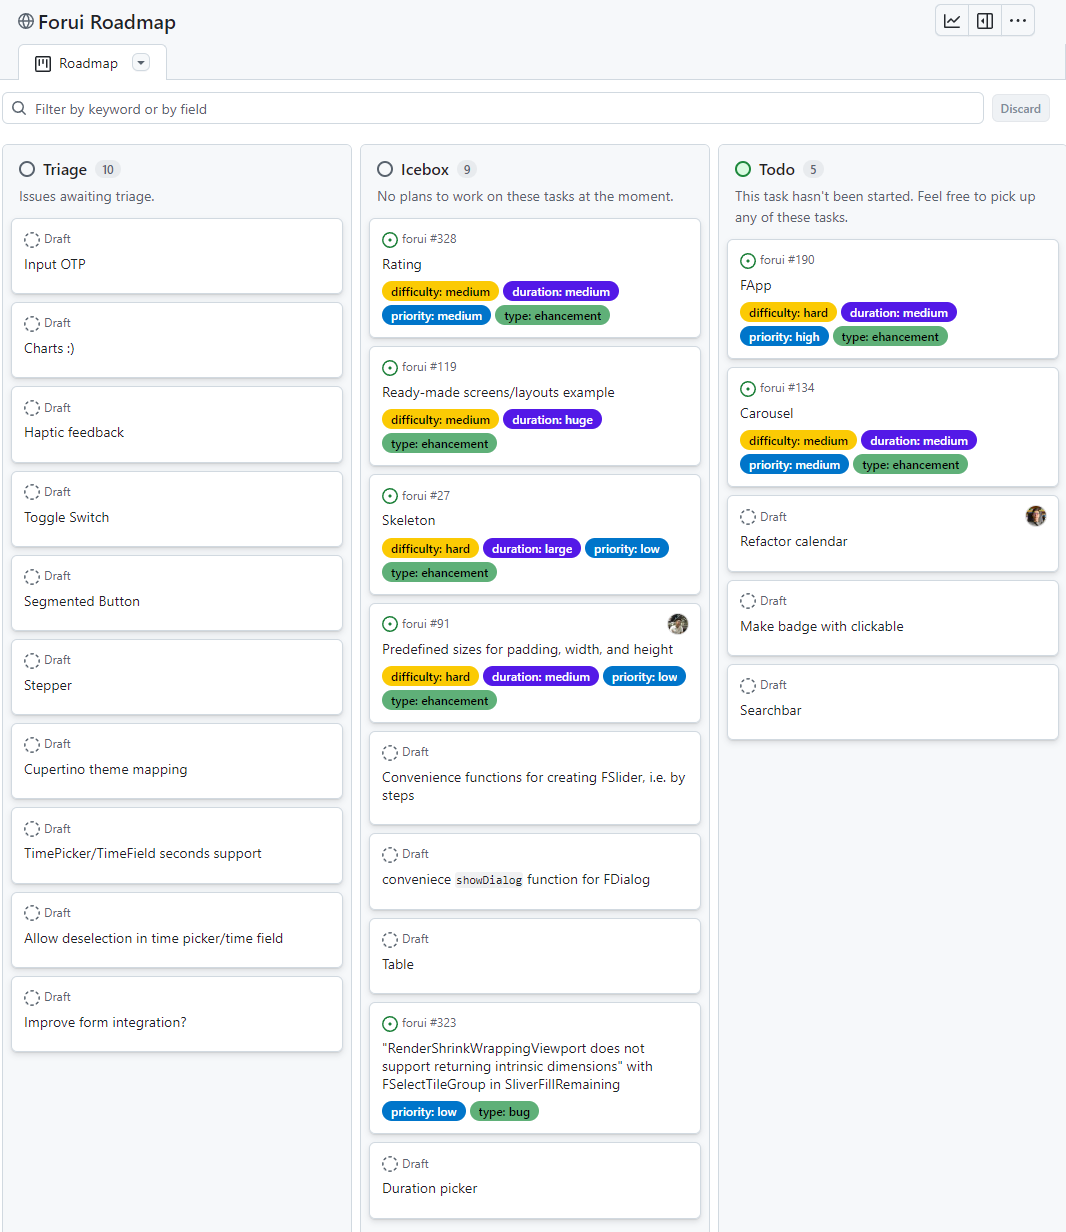
Task: Select the Roadmap tab
Action: click(78, 63)
